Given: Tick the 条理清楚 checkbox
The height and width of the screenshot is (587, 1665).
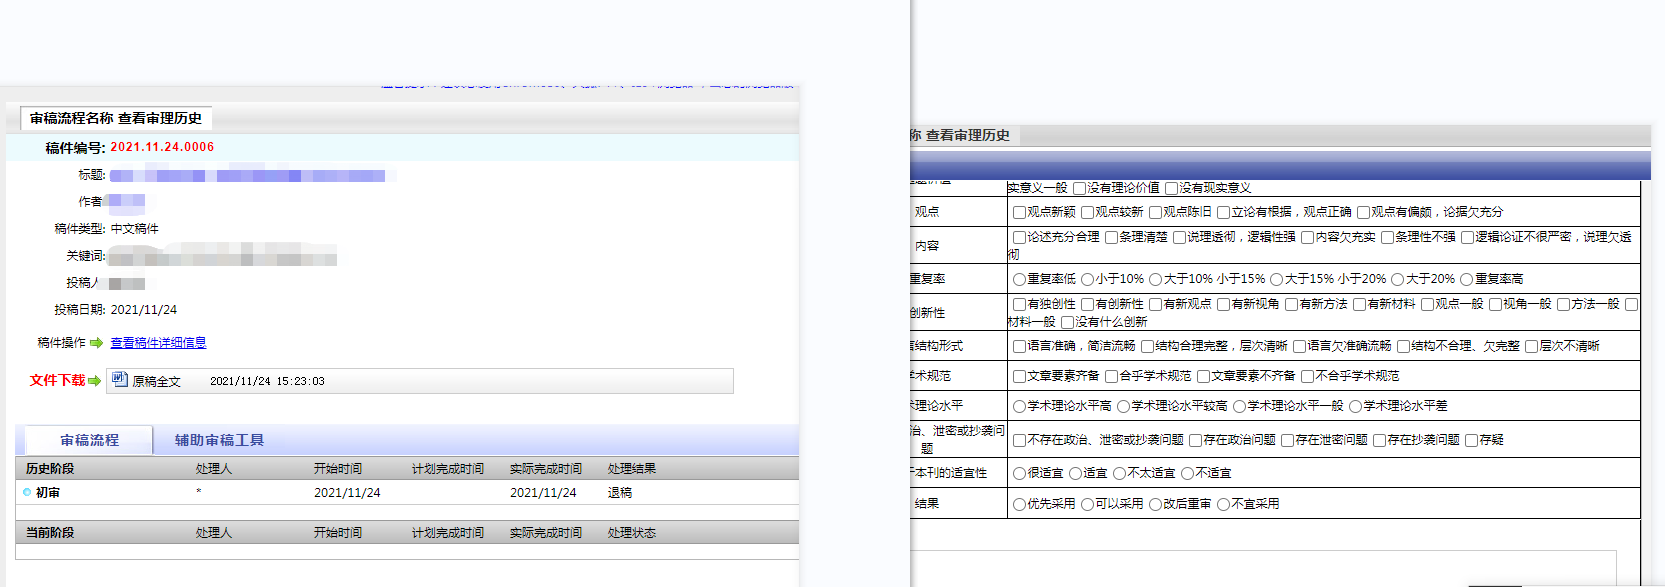Looking at the screenshot, I should tap(1111, 237).
